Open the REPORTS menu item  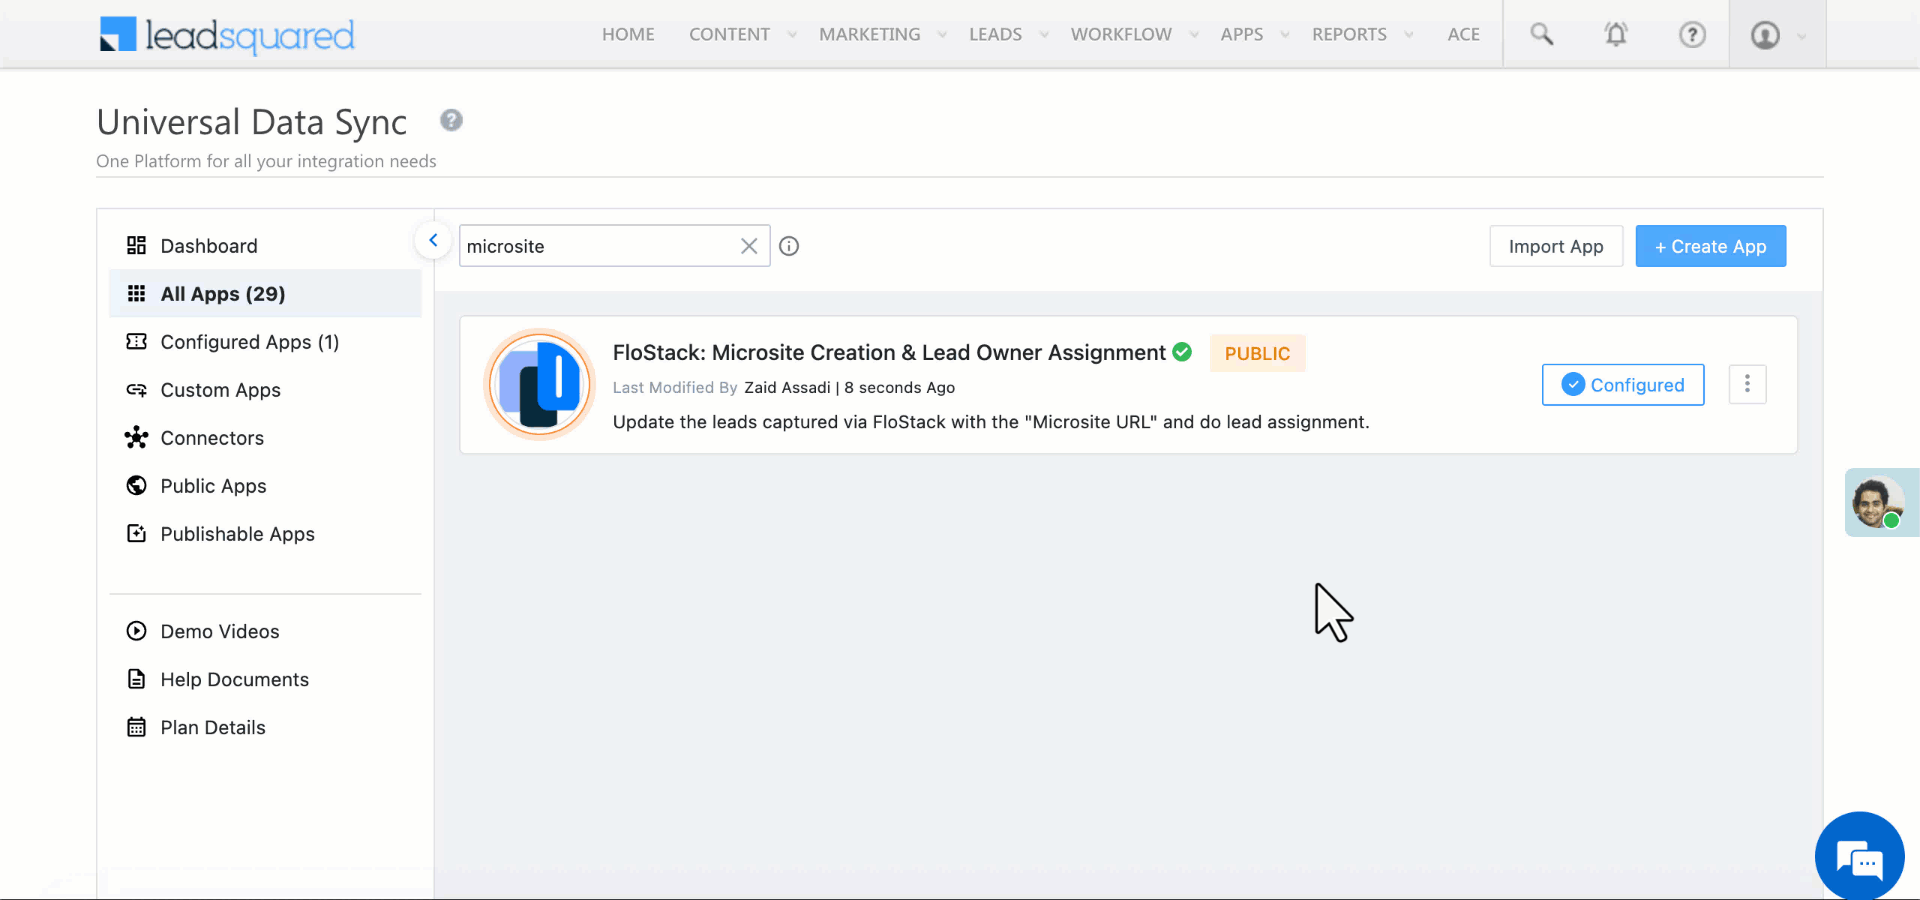1349,33
